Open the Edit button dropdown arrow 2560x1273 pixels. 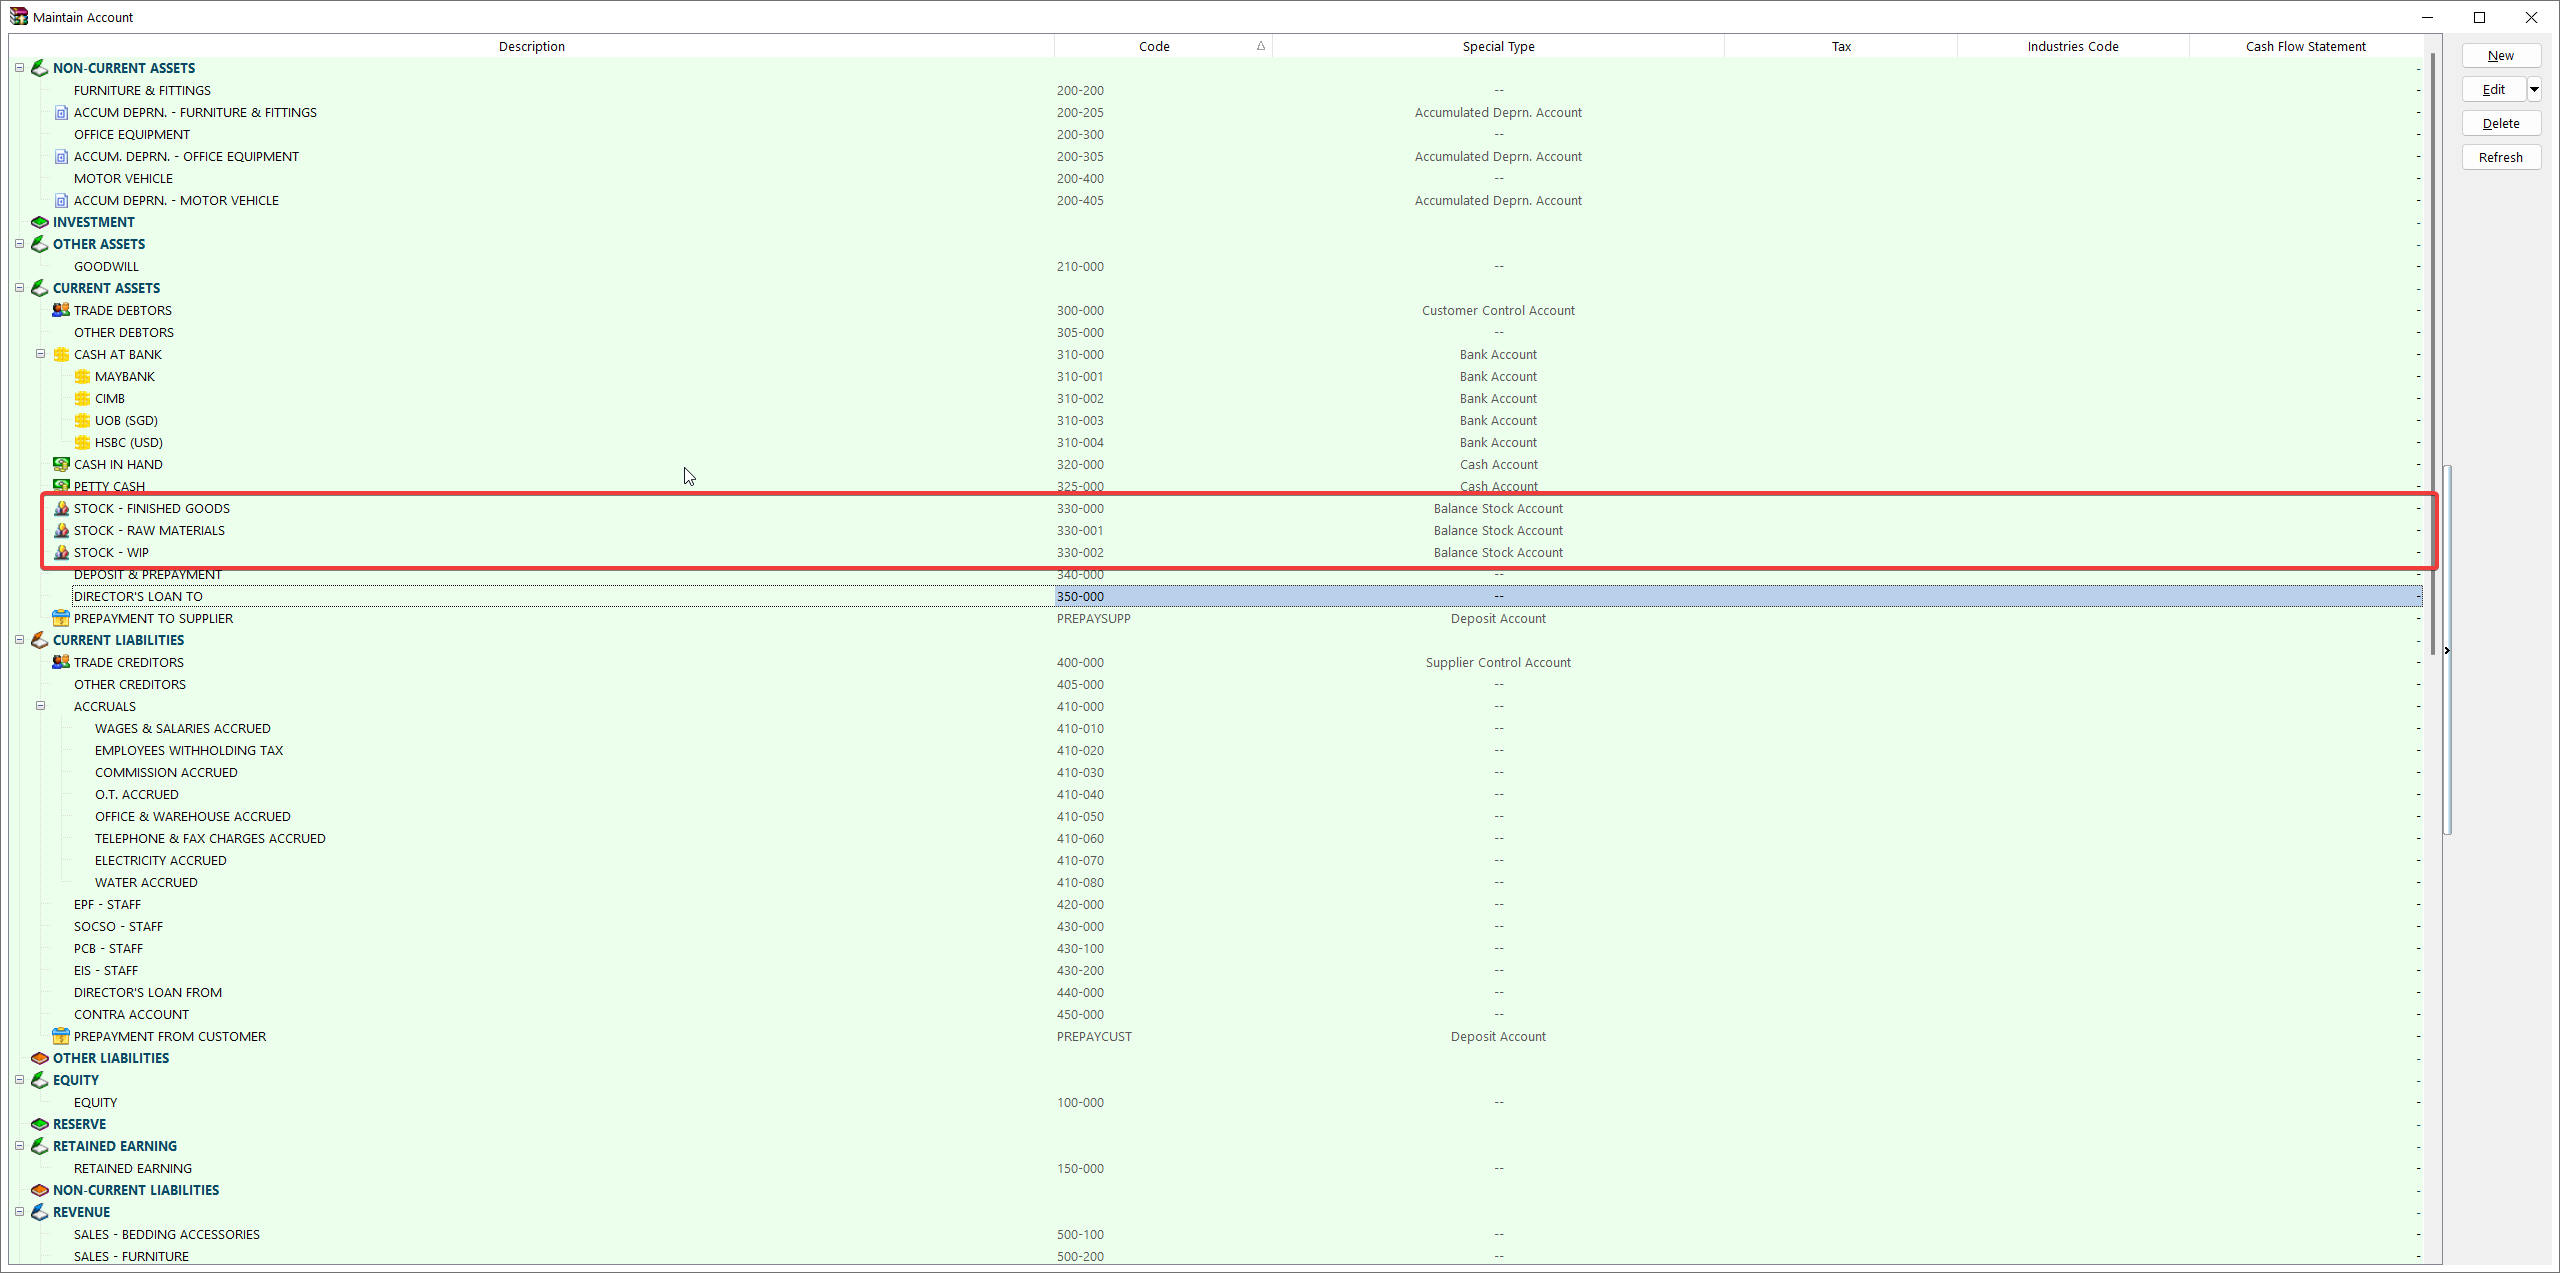(x=2534, y=89)
